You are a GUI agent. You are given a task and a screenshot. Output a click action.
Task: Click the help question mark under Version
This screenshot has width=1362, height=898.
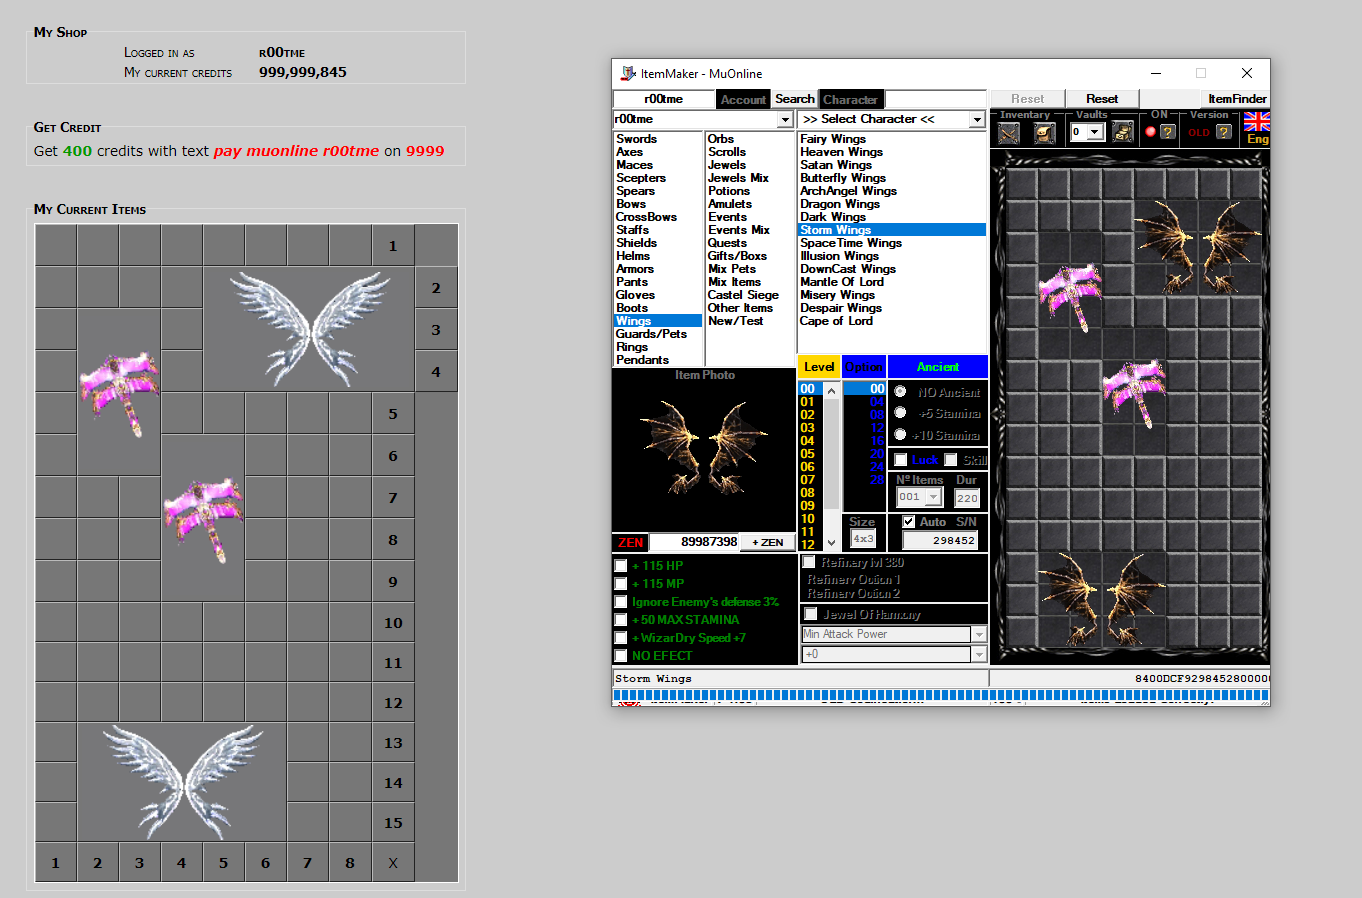pos(1223,131)
